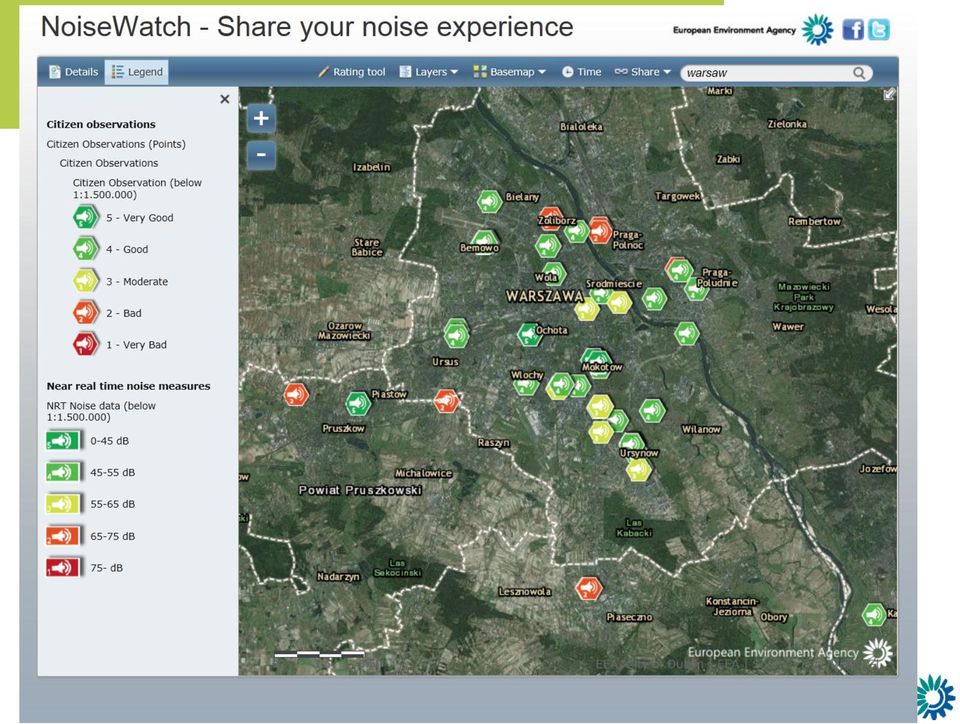Open the Basemap dropdown

(x=509, y=72)
